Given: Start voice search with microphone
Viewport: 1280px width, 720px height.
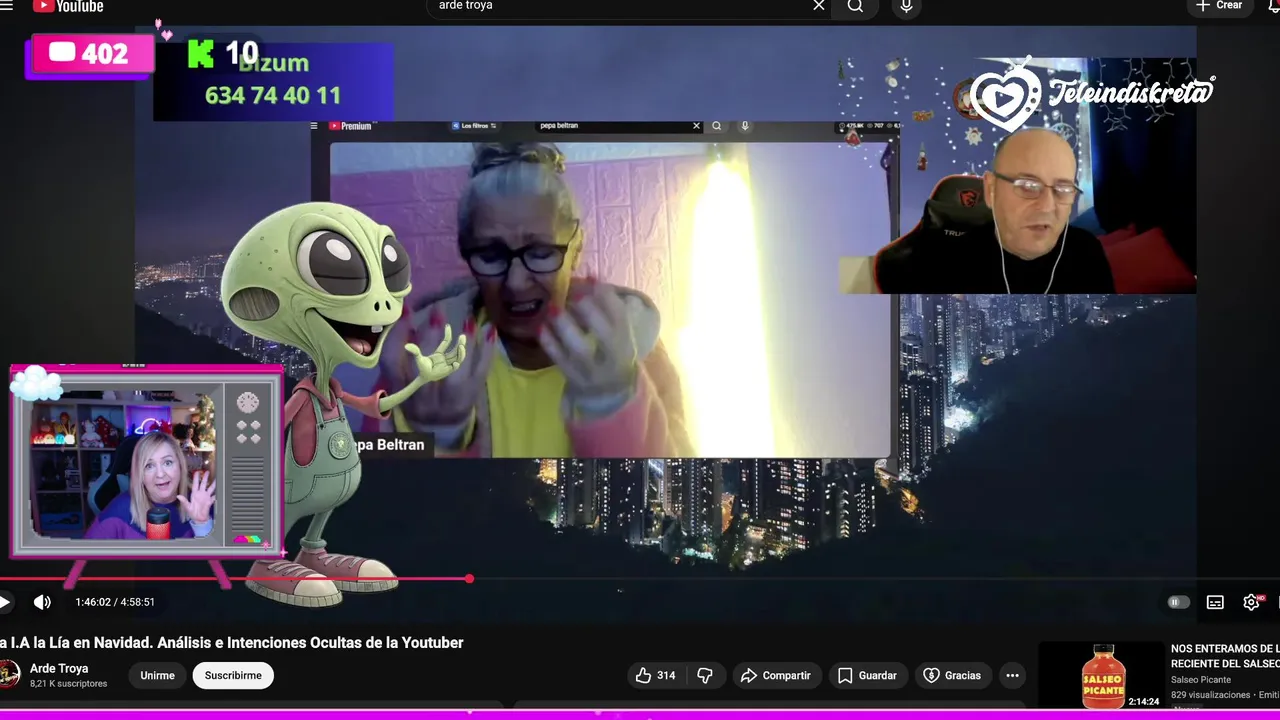Looking at the screenshot, I should (x=906, y=6).
